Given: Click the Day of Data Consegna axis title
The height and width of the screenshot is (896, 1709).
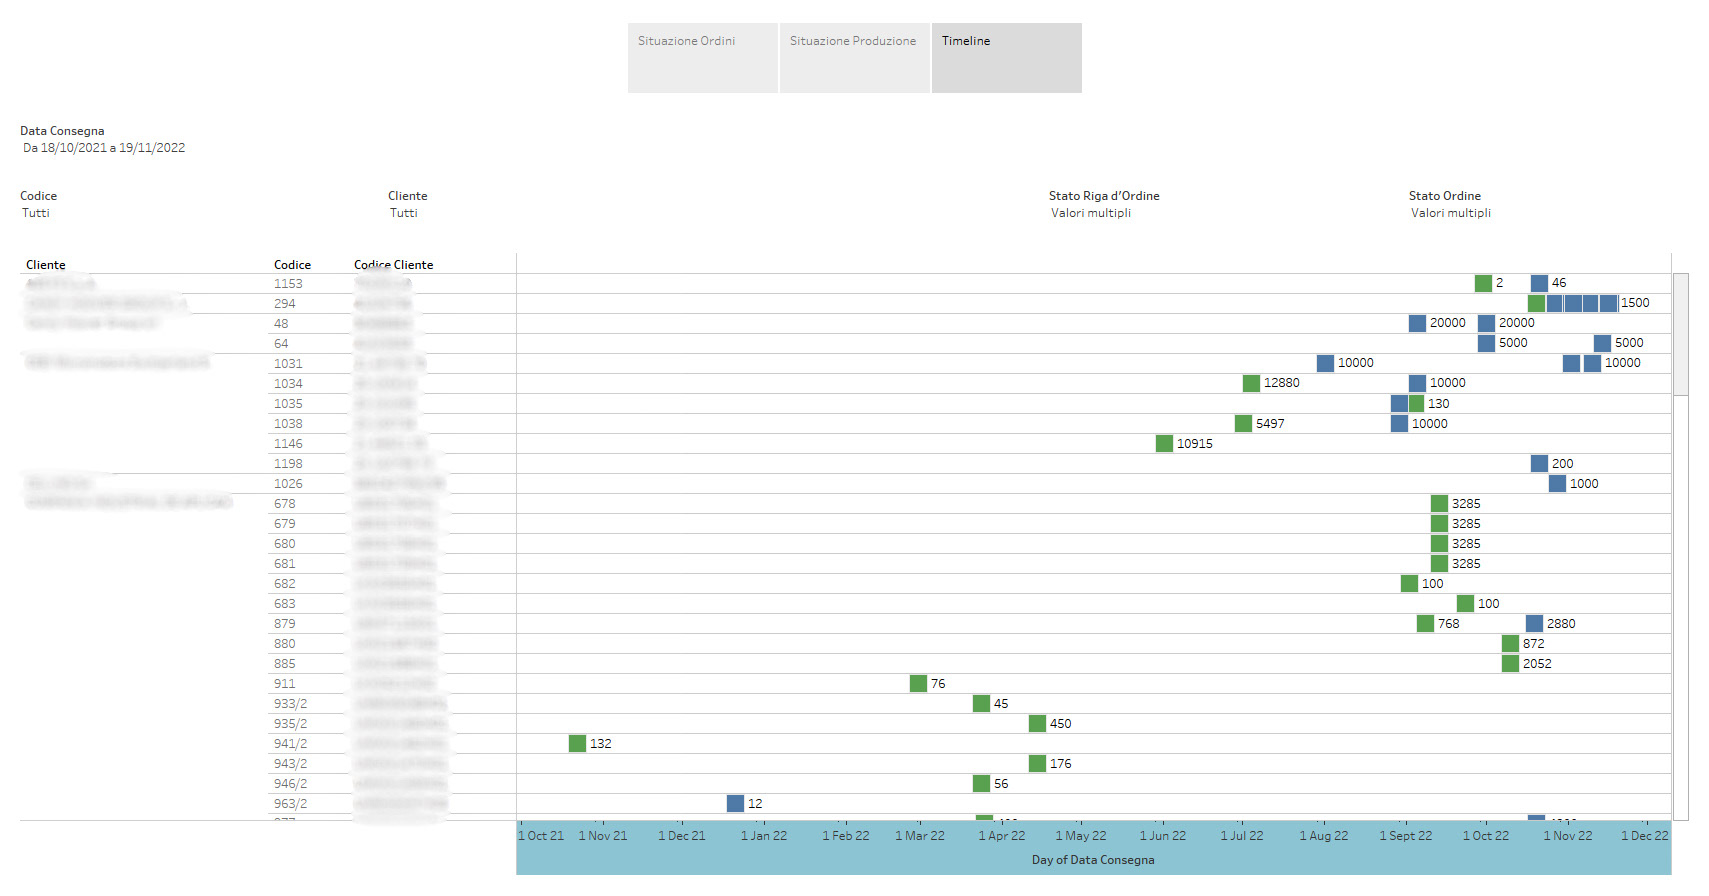Looking at the screenshot, I should 1093,860.
